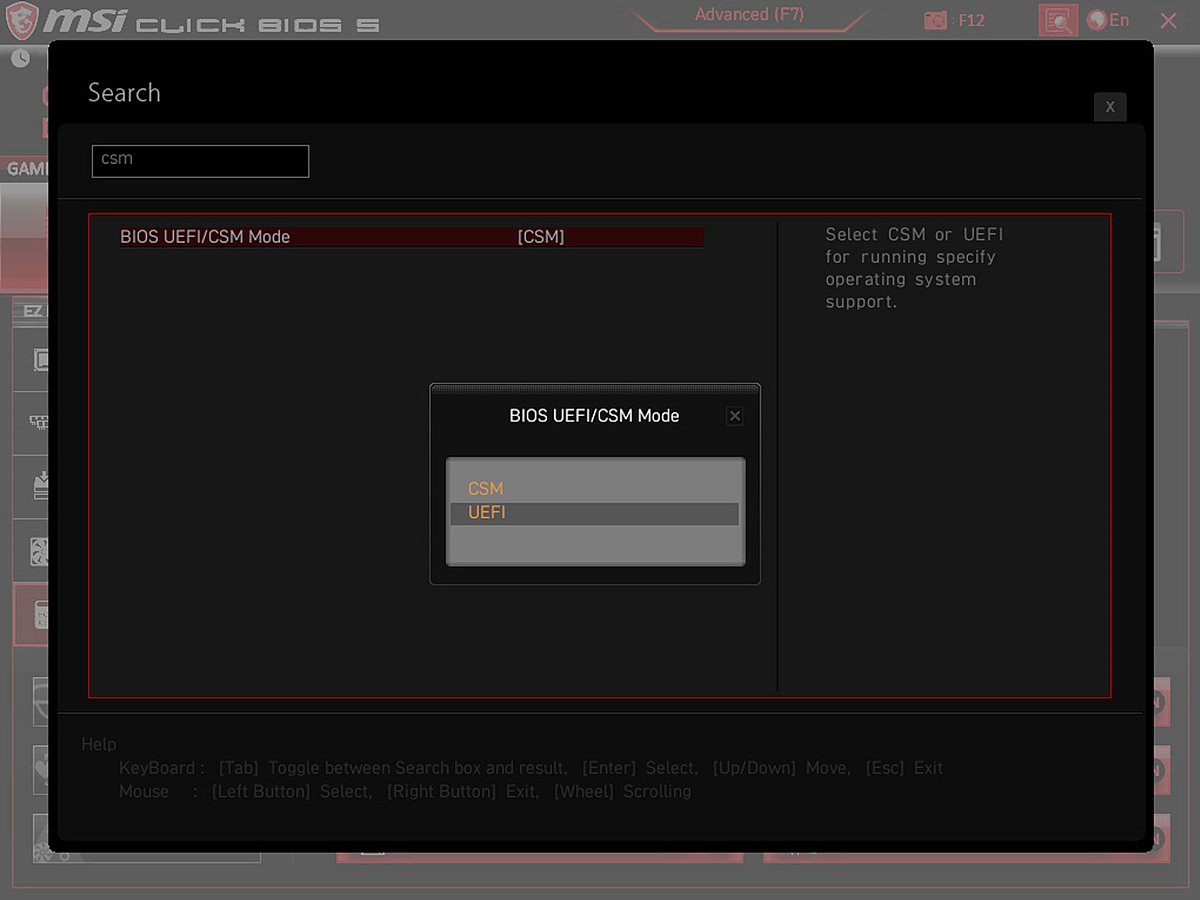This screenshot has height=900, width=1200.
Task: Switch to Advanced (F7) mode
Action: click(x=749, y=15)
